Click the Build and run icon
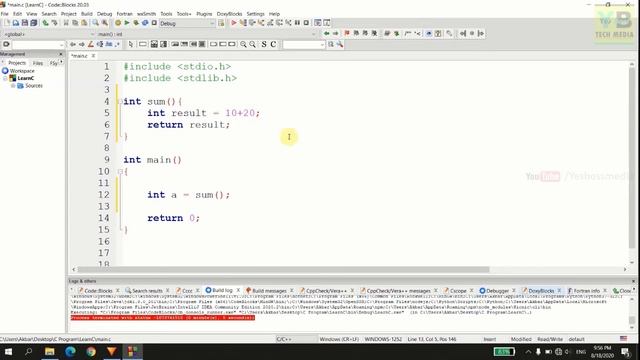 click(136, 23)
